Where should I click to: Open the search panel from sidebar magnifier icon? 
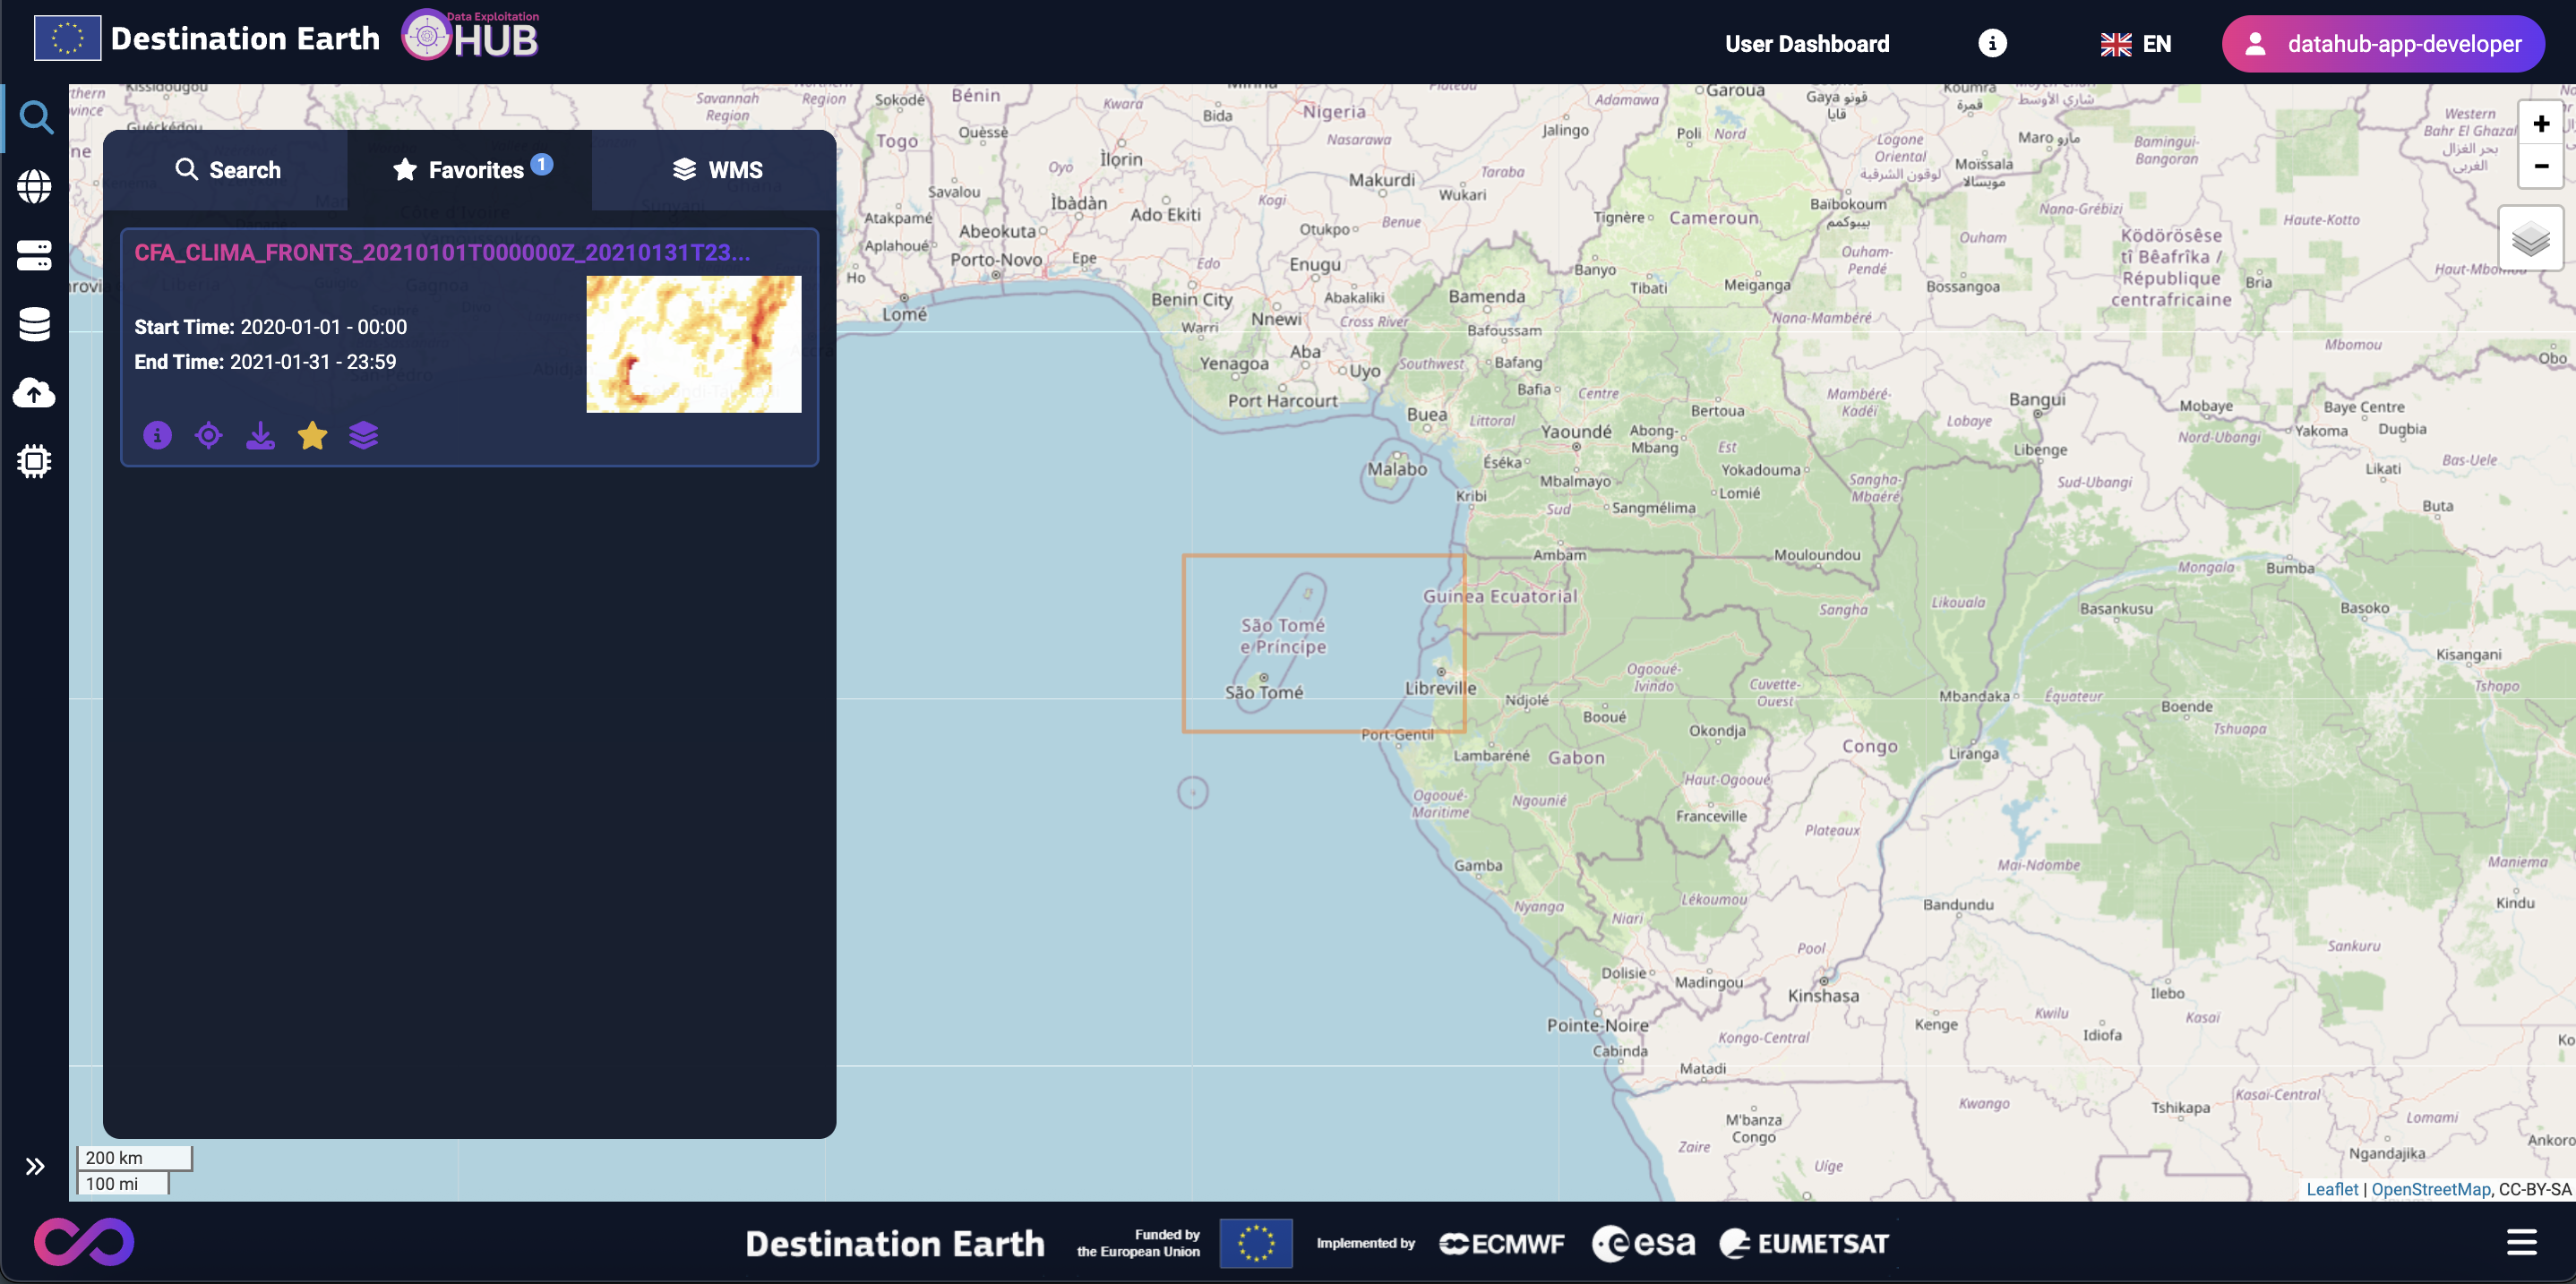(36, 118)
